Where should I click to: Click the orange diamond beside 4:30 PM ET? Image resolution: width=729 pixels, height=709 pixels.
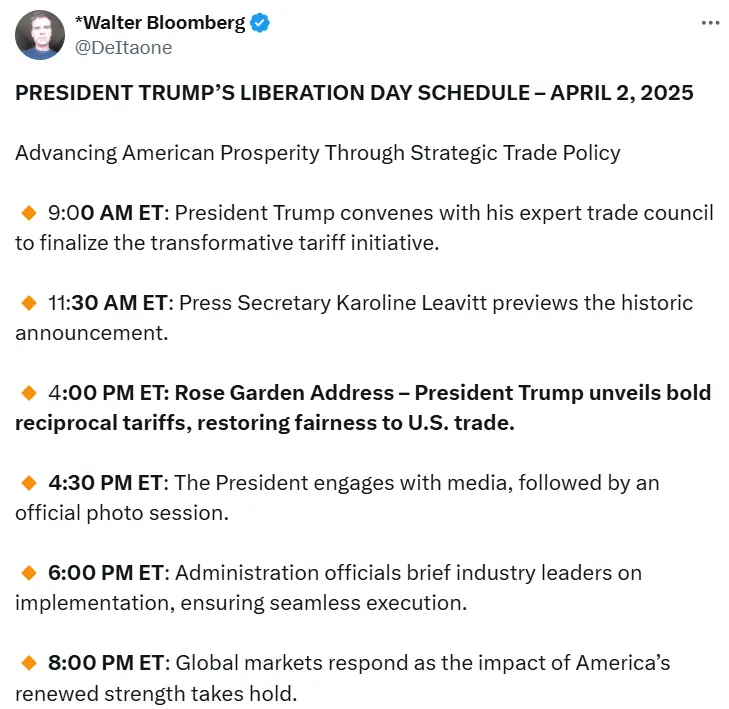[x=28, y=483]
